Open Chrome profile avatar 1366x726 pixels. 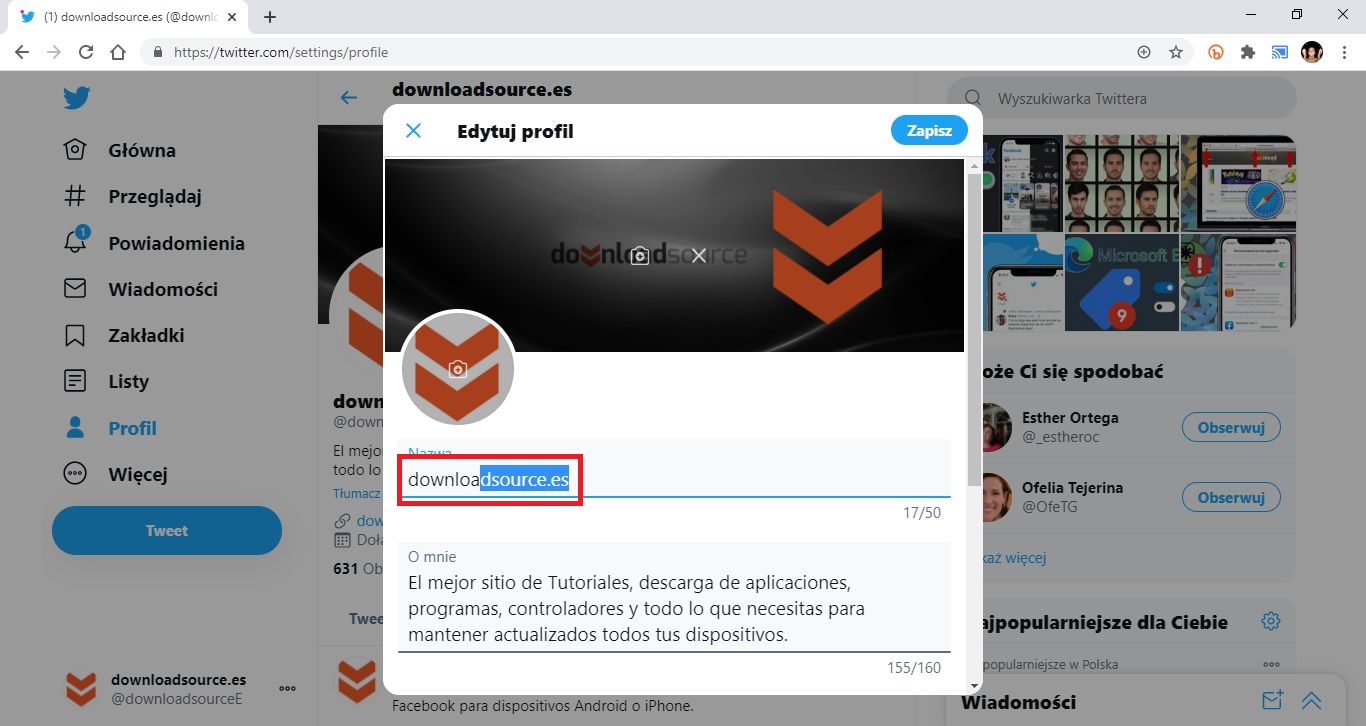pos(1312,52)
